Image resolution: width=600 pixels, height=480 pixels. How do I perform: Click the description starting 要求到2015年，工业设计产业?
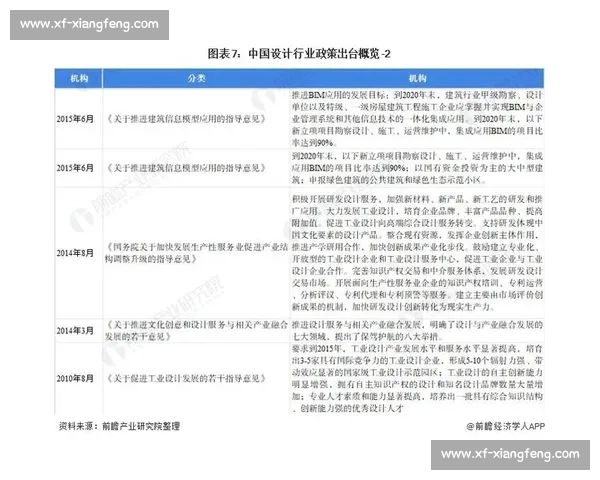click(x=417, y=378)
